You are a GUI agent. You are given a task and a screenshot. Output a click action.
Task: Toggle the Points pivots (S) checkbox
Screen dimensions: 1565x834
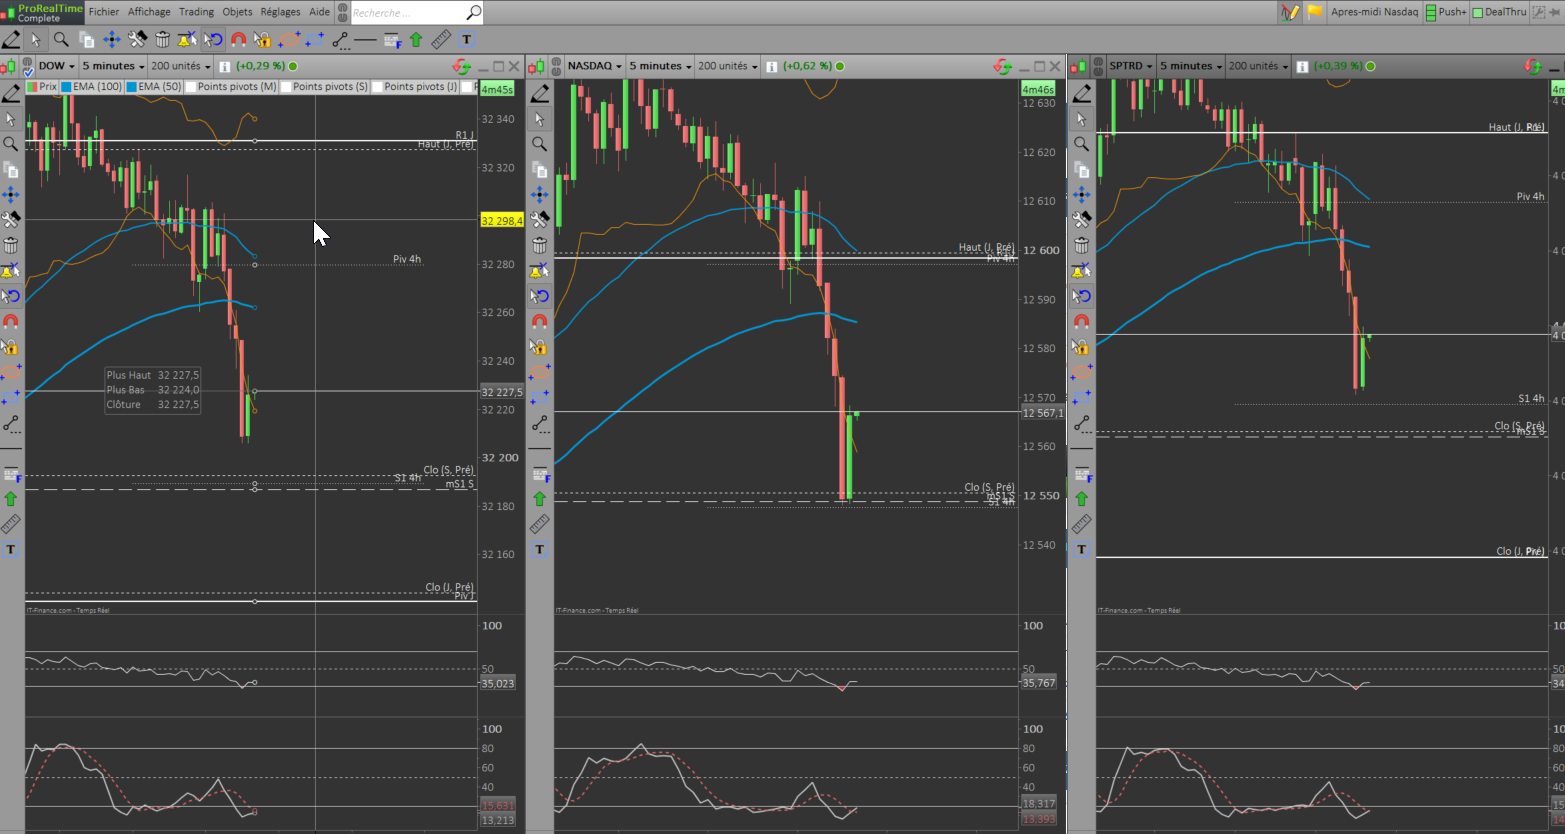(286, 87)
